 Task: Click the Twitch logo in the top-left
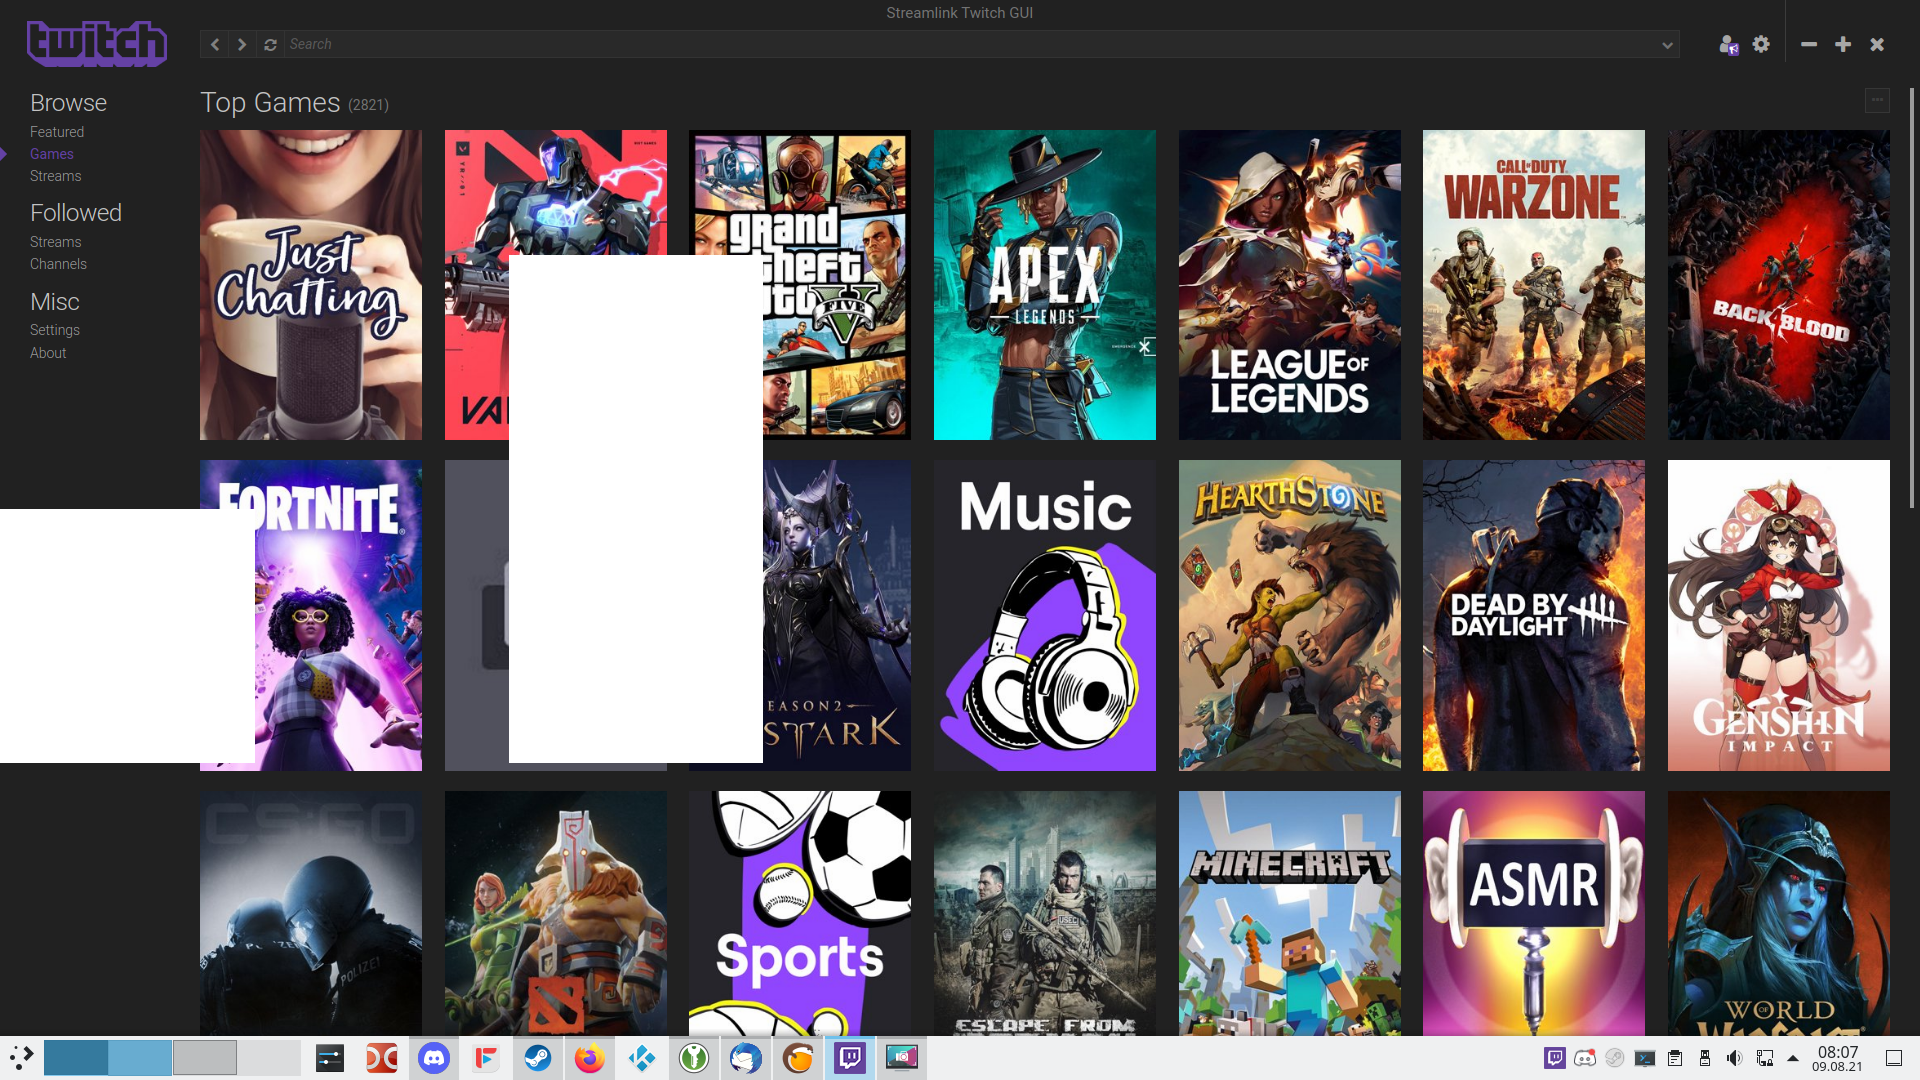tap(96, 42)
